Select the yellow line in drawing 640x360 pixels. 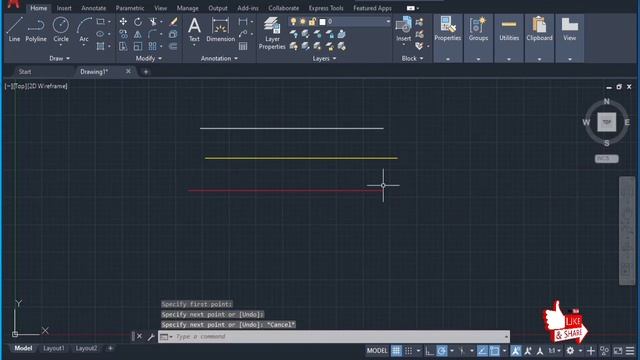point(301,158)
